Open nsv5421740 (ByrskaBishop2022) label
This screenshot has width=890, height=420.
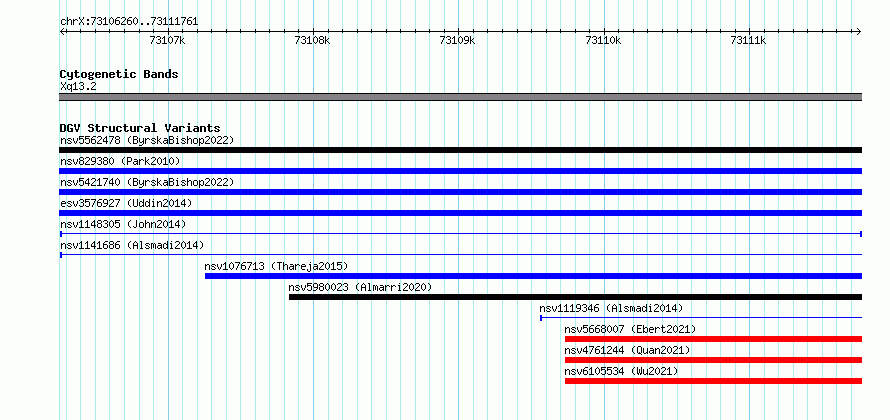pos(147,182)
